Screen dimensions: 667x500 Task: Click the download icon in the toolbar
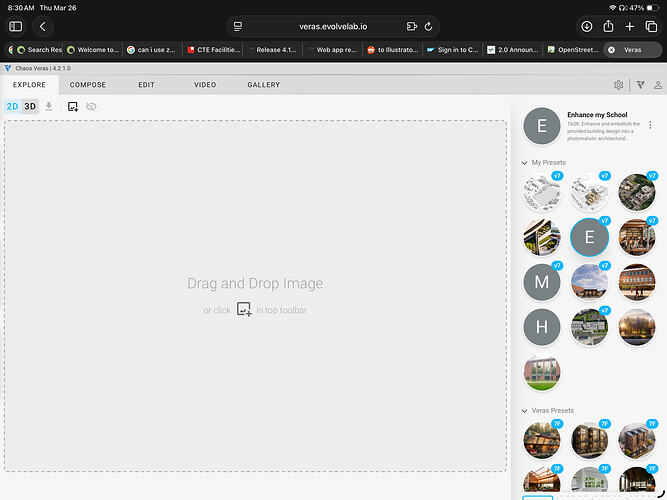(48, 106)
